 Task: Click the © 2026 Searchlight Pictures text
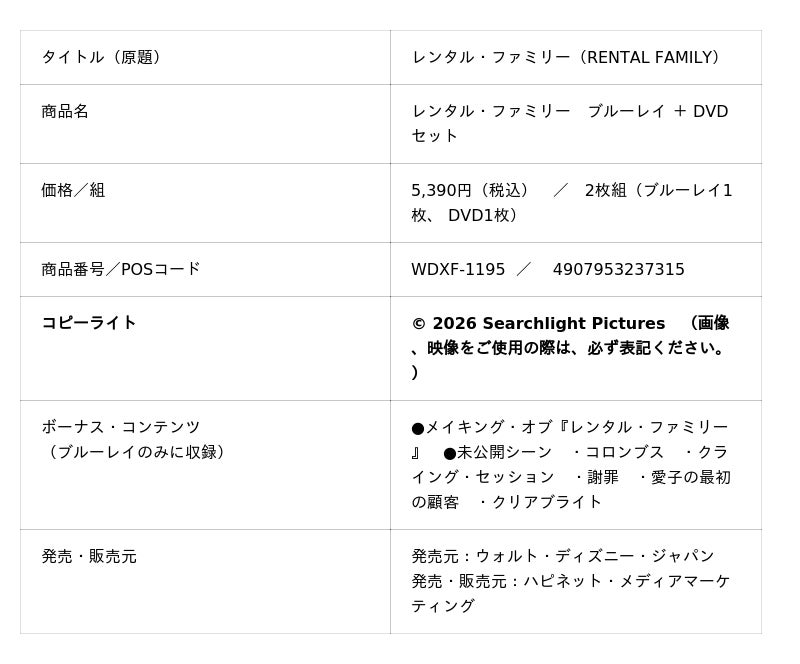538,323
